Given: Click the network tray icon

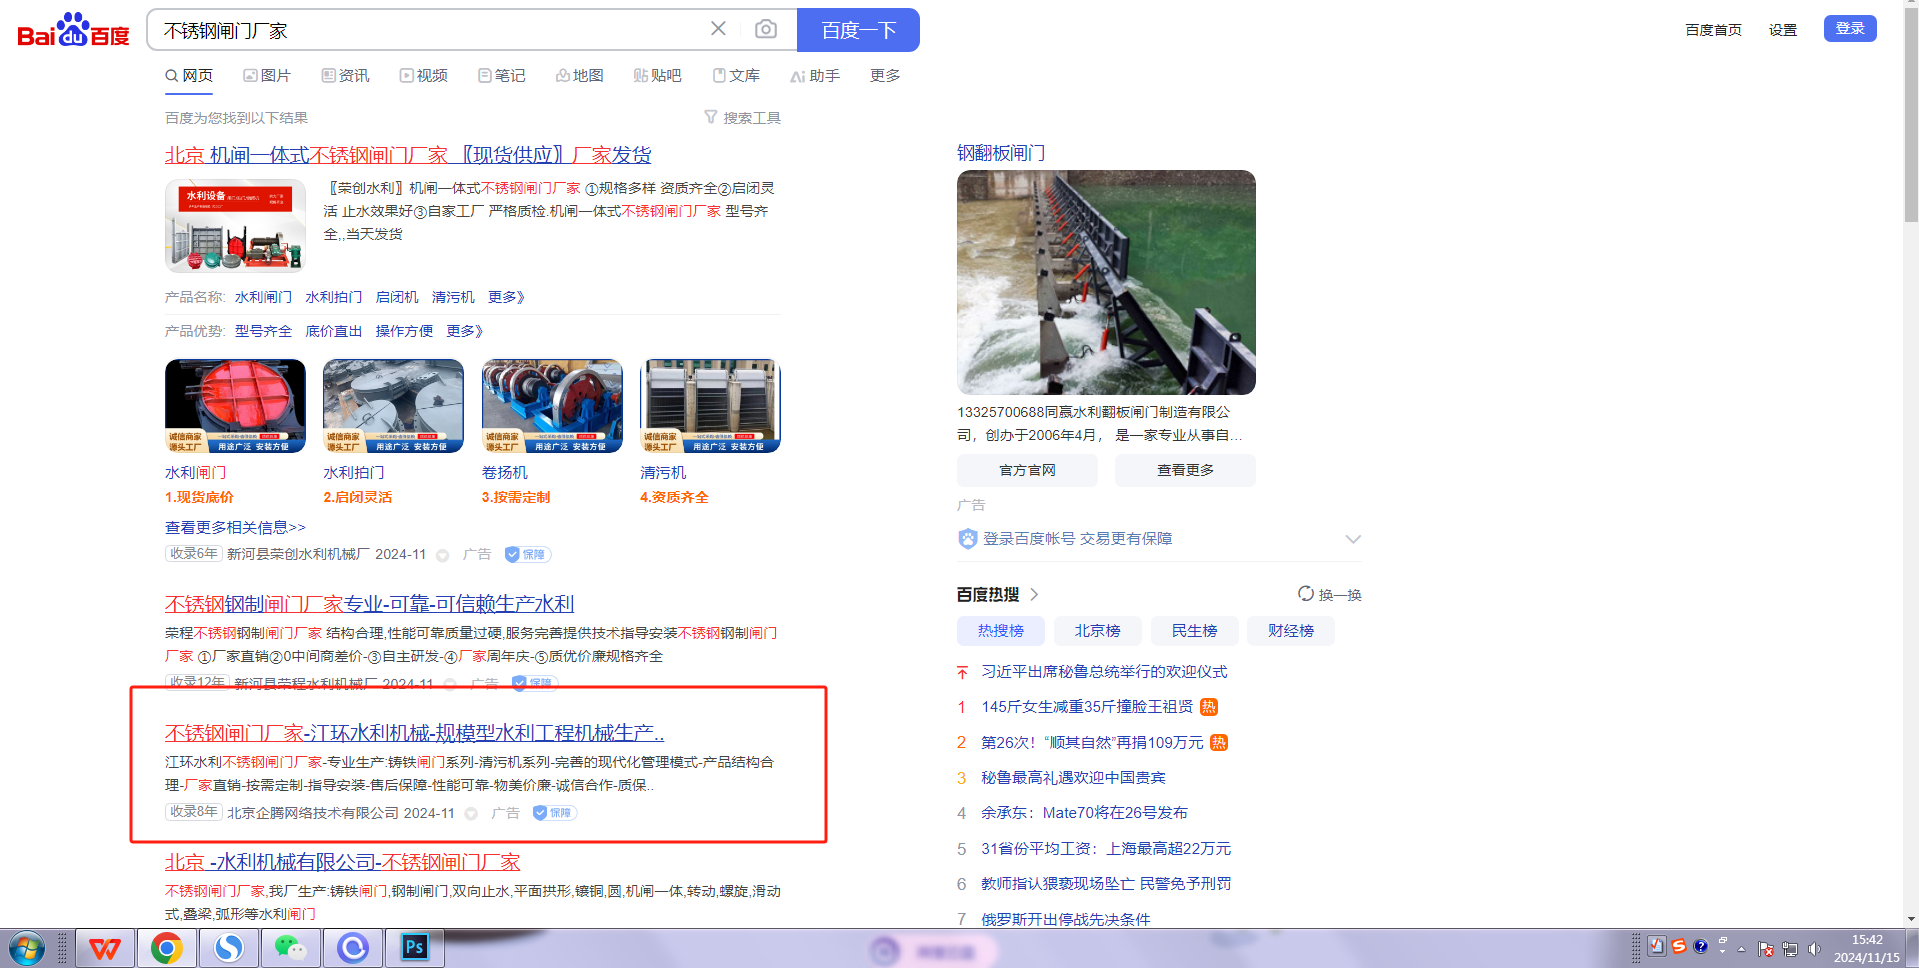Looking at the screenshot, I should coord(1790,949).
